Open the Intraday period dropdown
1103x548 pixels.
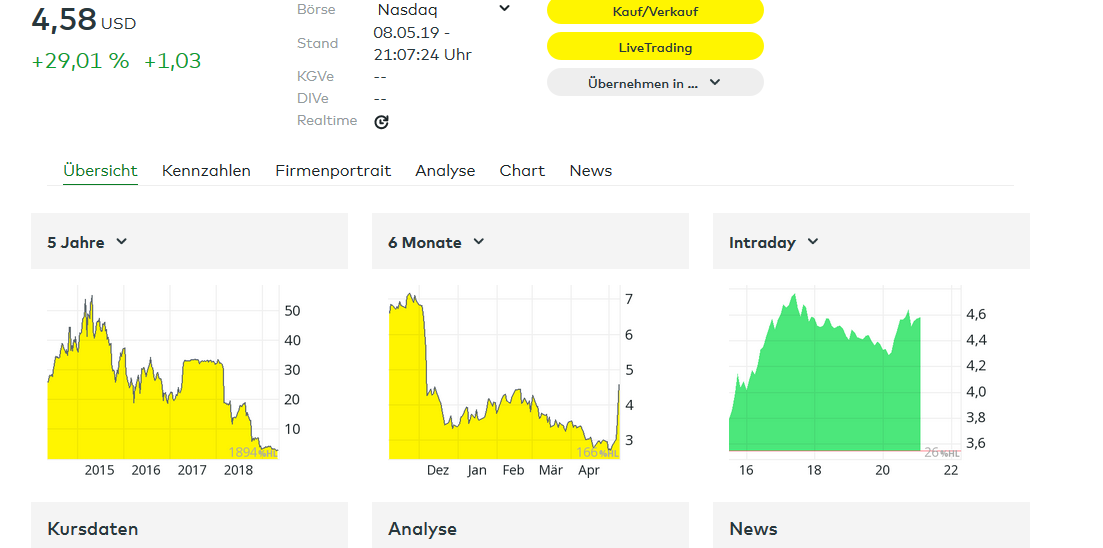point(773,242)
